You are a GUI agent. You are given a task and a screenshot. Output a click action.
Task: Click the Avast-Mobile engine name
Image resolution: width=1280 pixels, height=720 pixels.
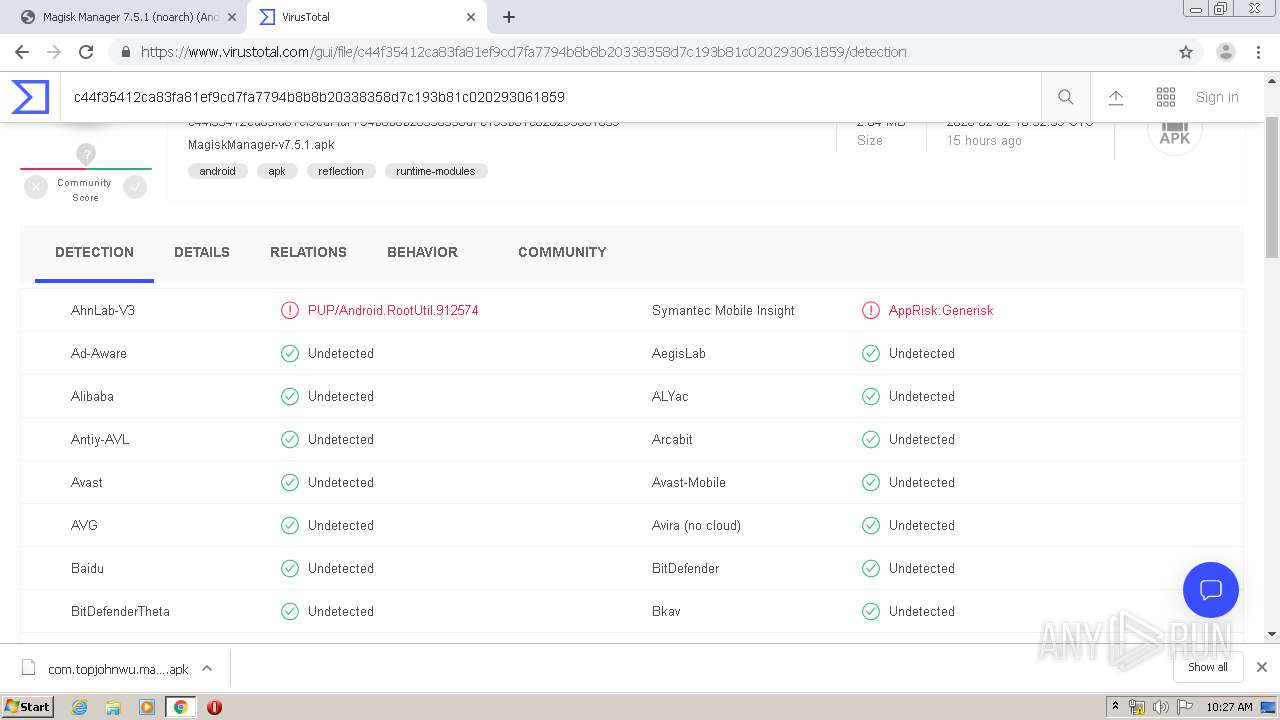pos(689,483)
